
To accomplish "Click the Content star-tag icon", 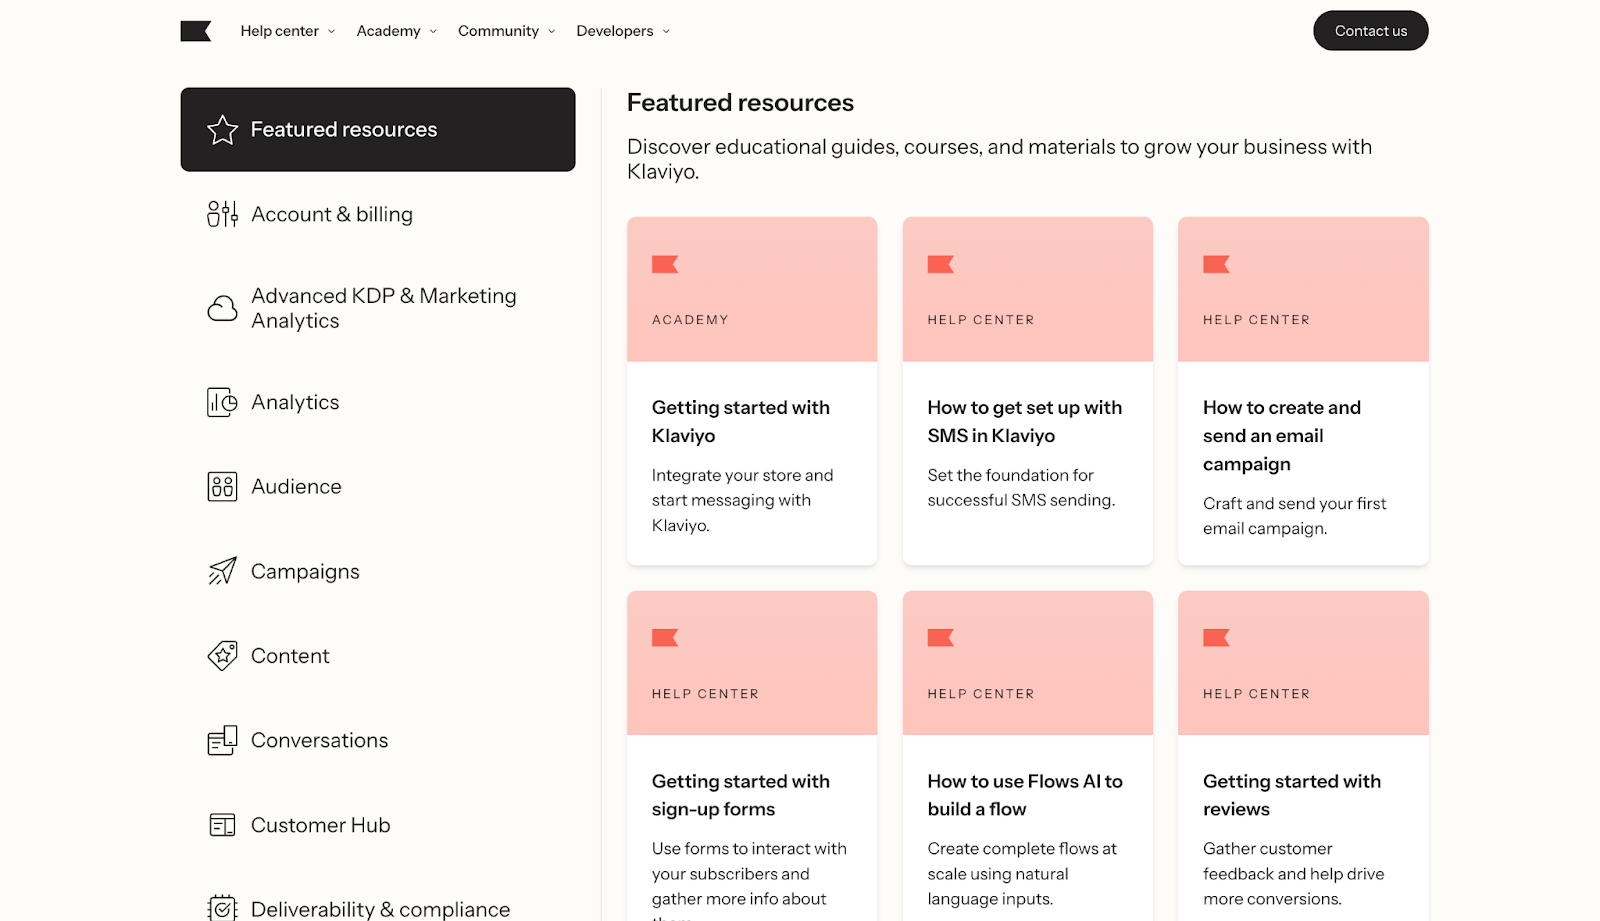I will [x=222, y=656].
